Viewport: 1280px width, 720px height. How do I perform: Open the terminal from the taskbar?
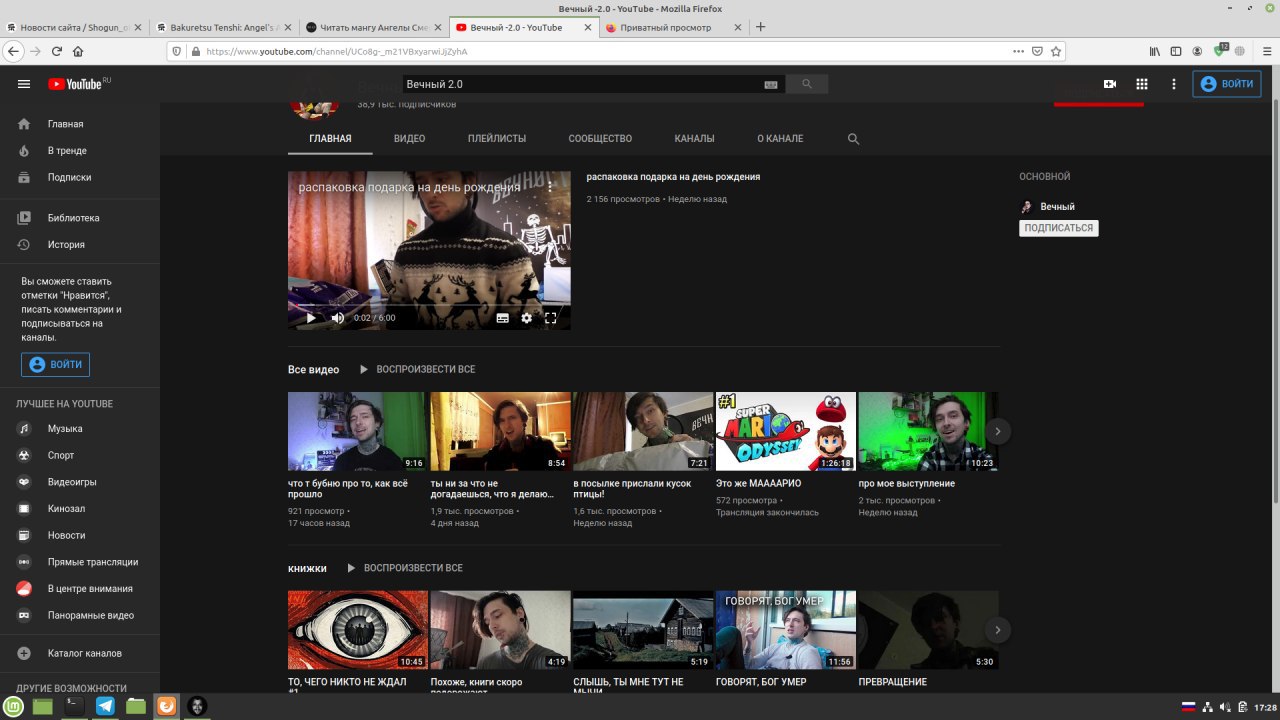coord(73,706)
